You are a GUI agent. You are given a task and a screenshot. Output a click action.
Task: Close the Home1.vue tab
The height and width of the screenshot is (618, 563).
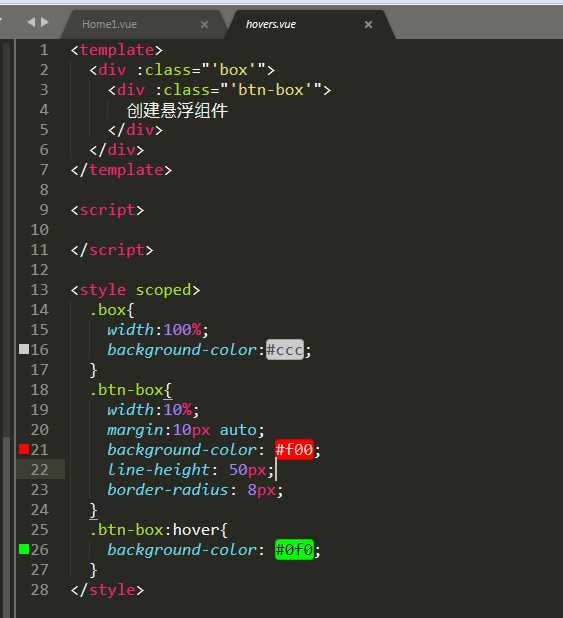coord(204,24)
